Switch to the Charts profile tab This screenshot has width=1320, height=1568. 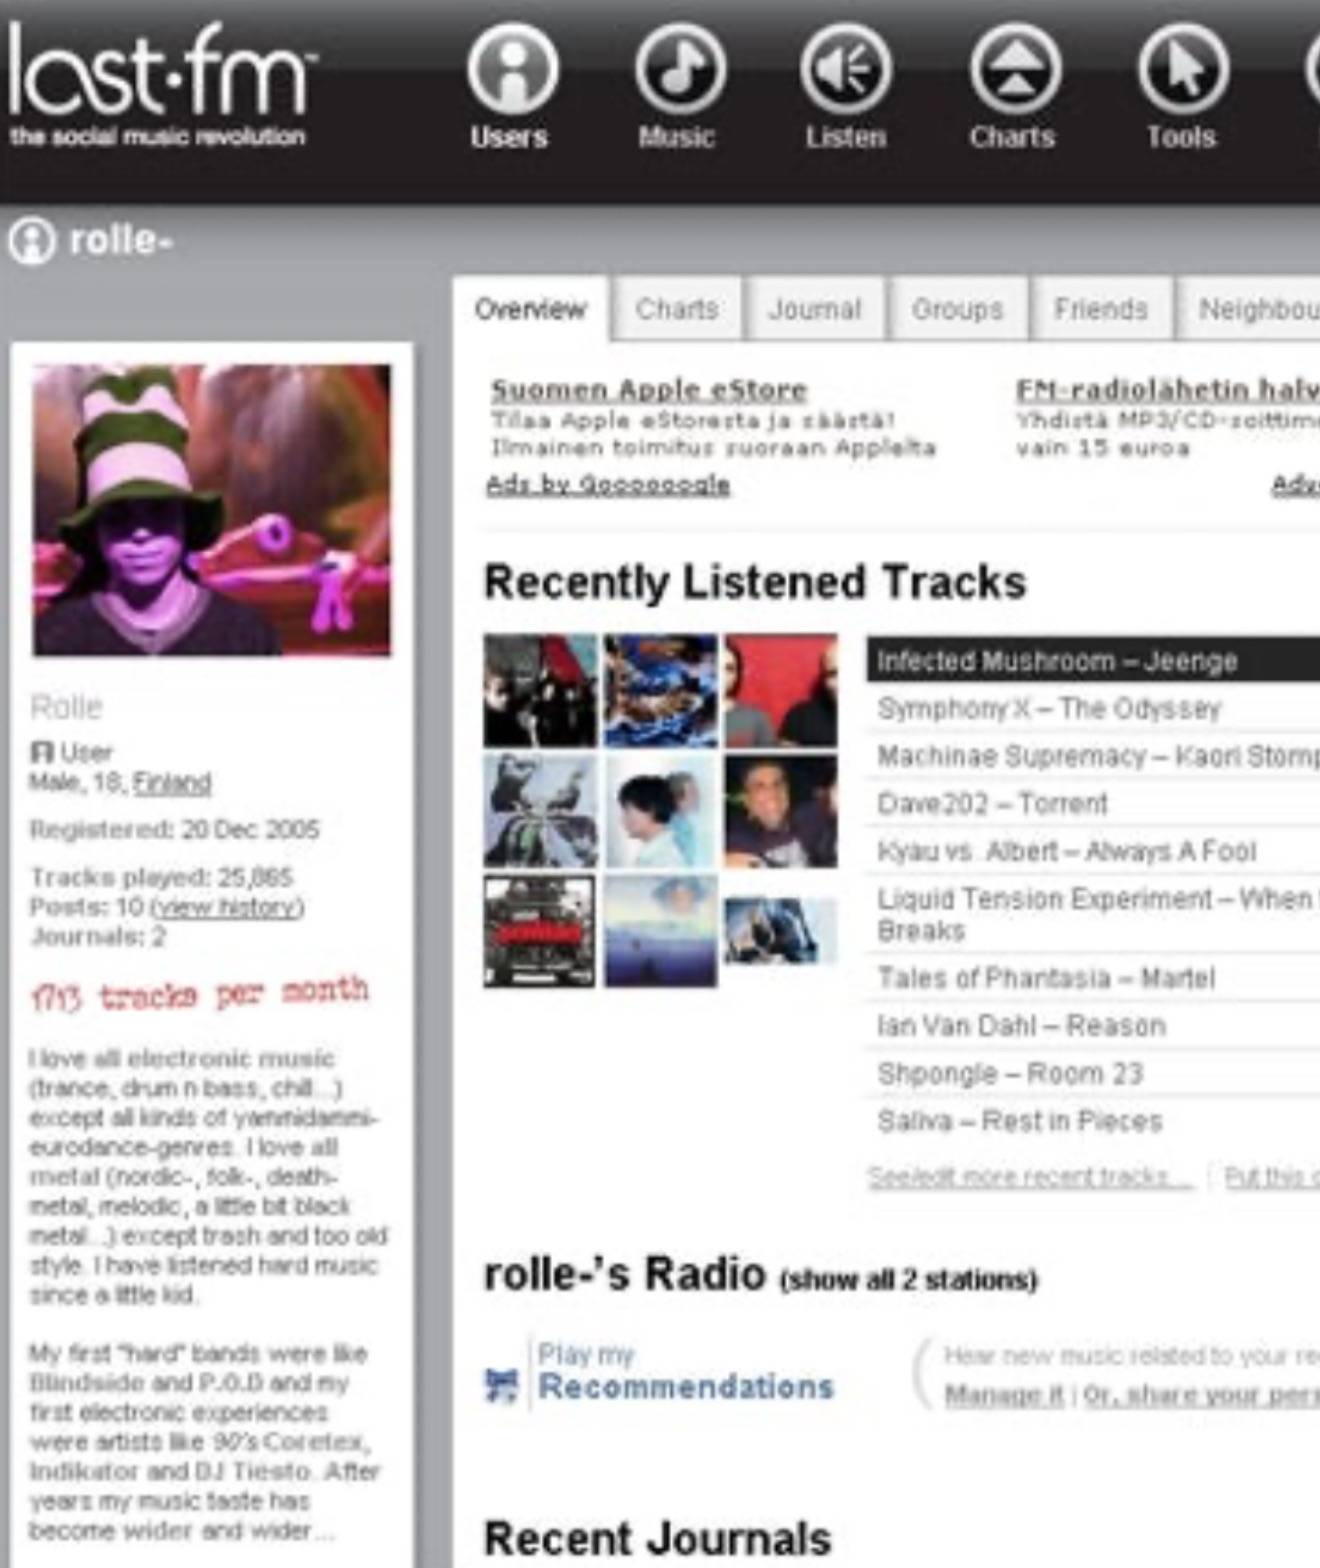point(677,309)
